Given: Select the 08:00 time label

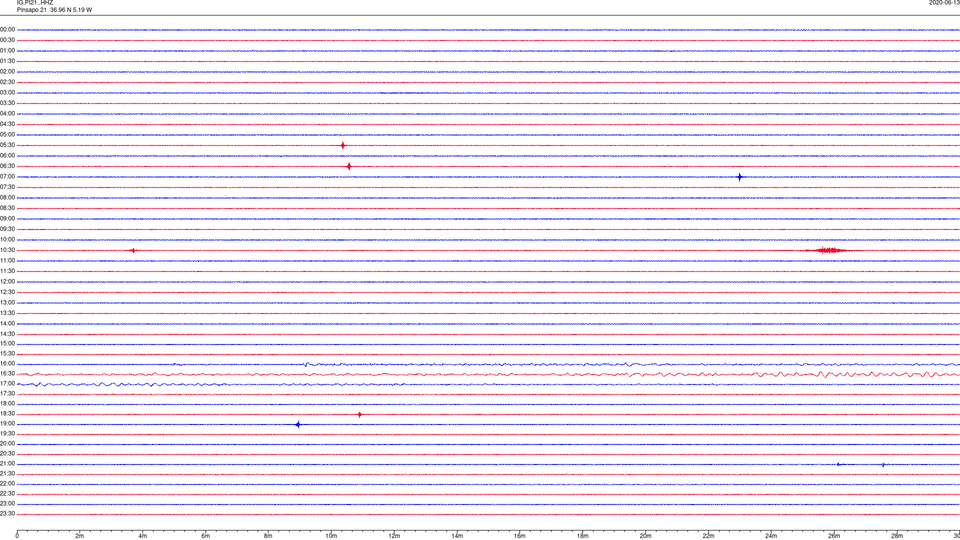Looking at the screenshot, I should tap(8, 198).
